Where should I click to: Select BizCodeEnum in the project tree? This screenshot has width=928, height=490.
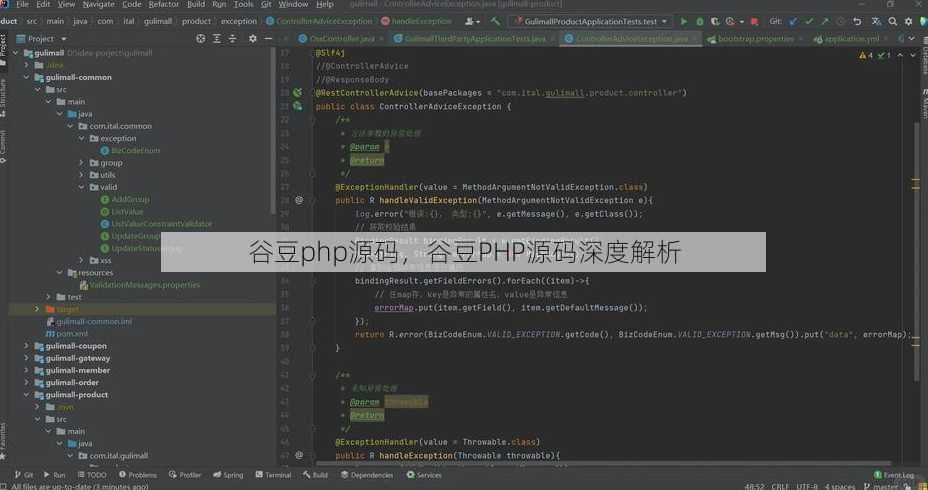(136, 151)
